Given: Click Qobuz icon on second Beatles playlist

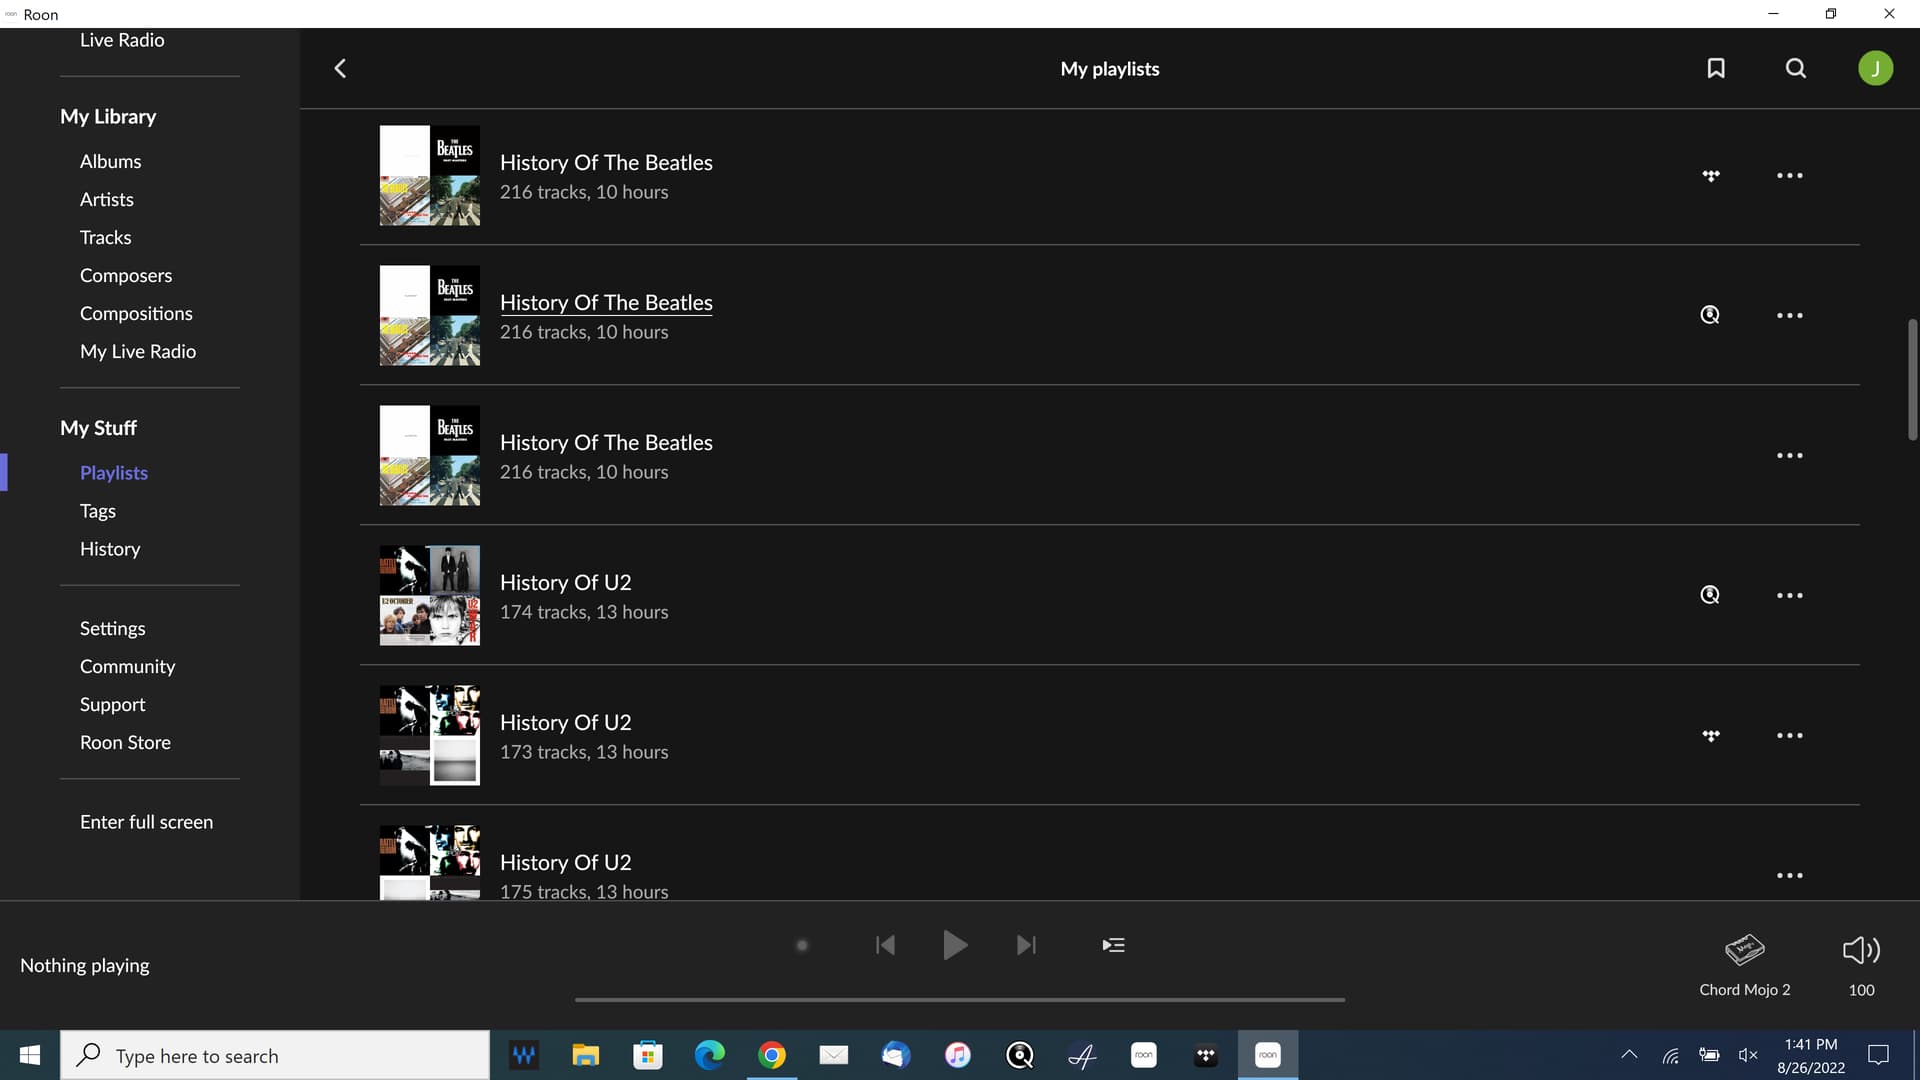Looking at the screenshot, I should (1710, 315).
